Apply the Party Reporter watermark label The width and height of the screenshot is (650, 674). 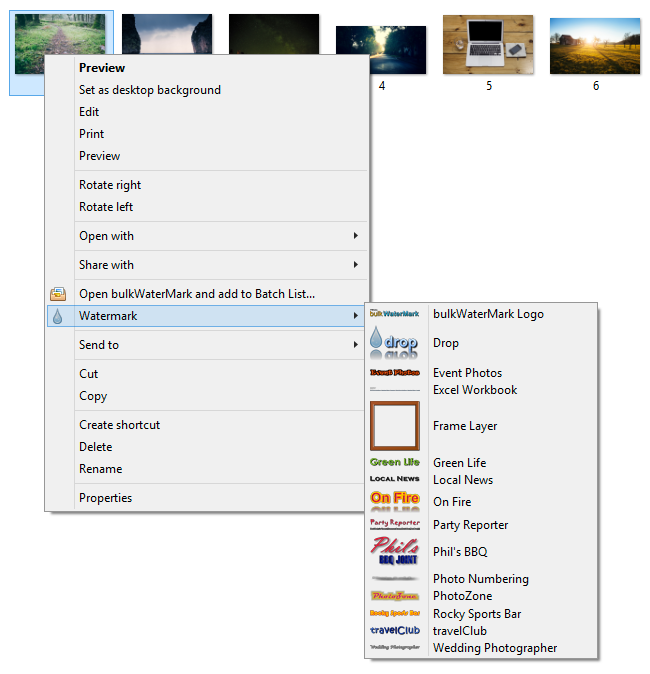pos(470,525)
